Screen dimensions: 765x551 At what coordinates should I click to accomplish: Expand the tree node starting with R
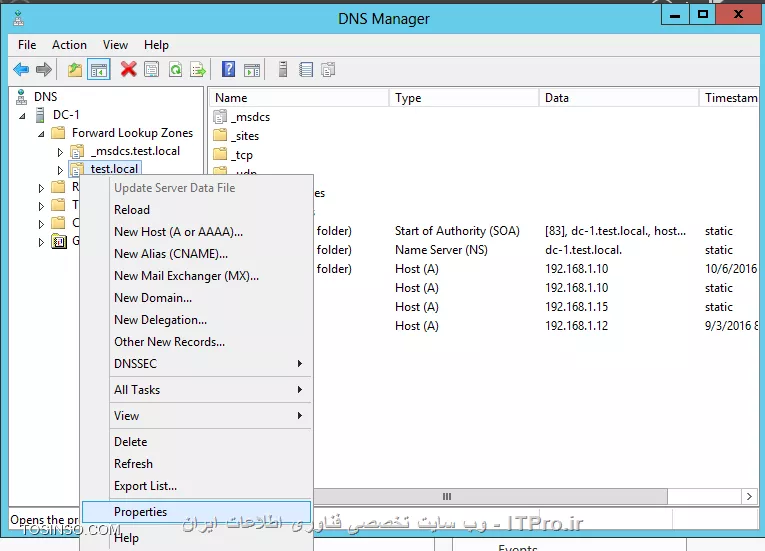41,188
